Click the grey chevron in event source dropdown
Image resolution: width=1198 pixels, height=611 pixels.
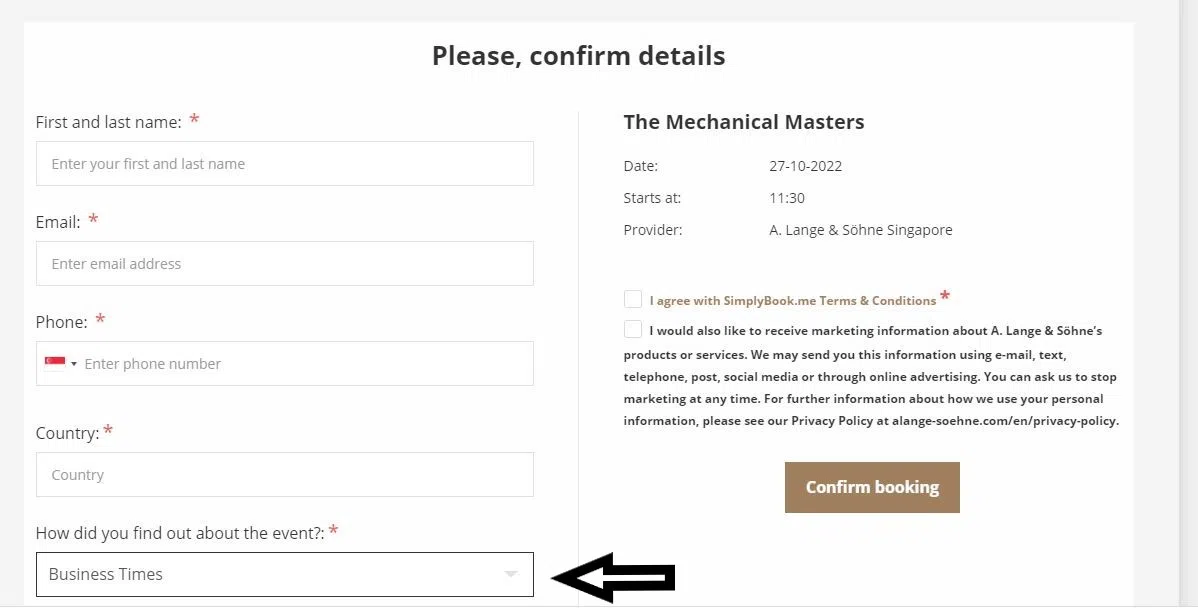coord(511,574)
